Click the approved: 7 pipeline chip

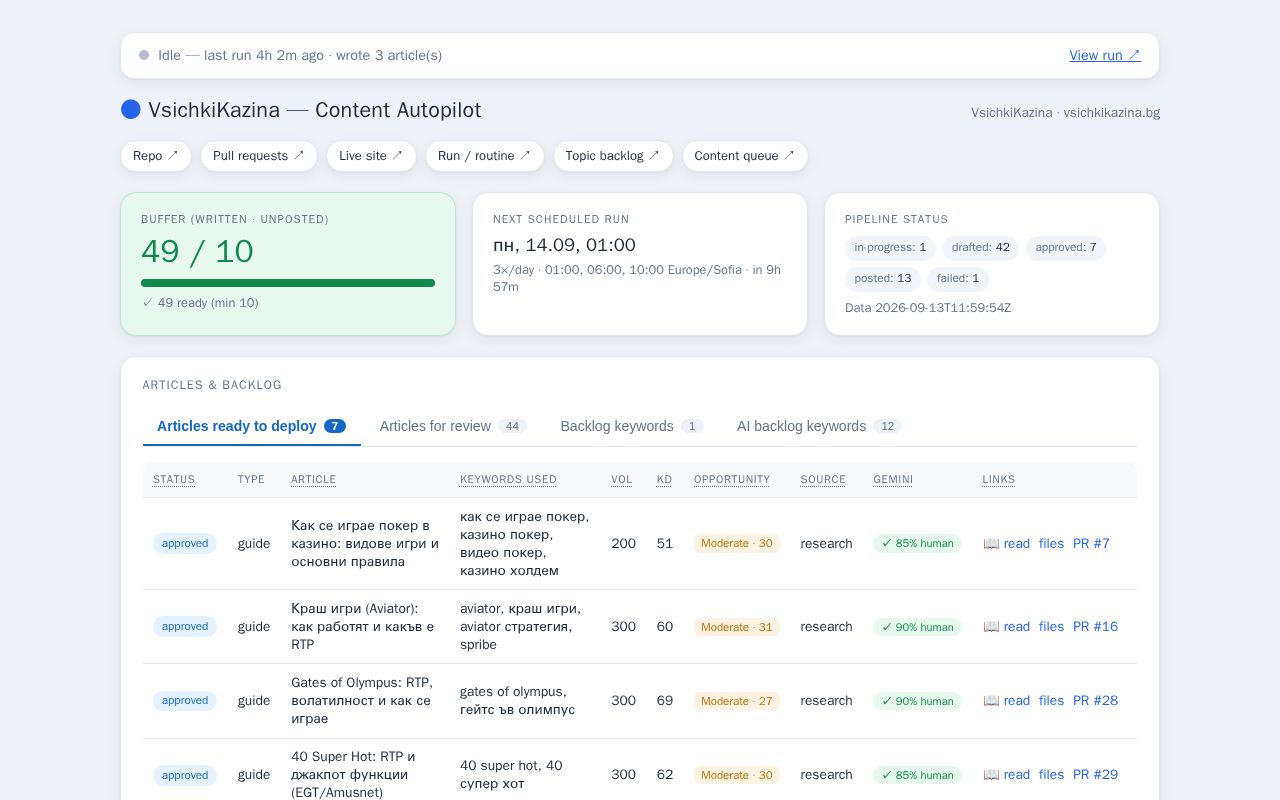point(1066,248)
